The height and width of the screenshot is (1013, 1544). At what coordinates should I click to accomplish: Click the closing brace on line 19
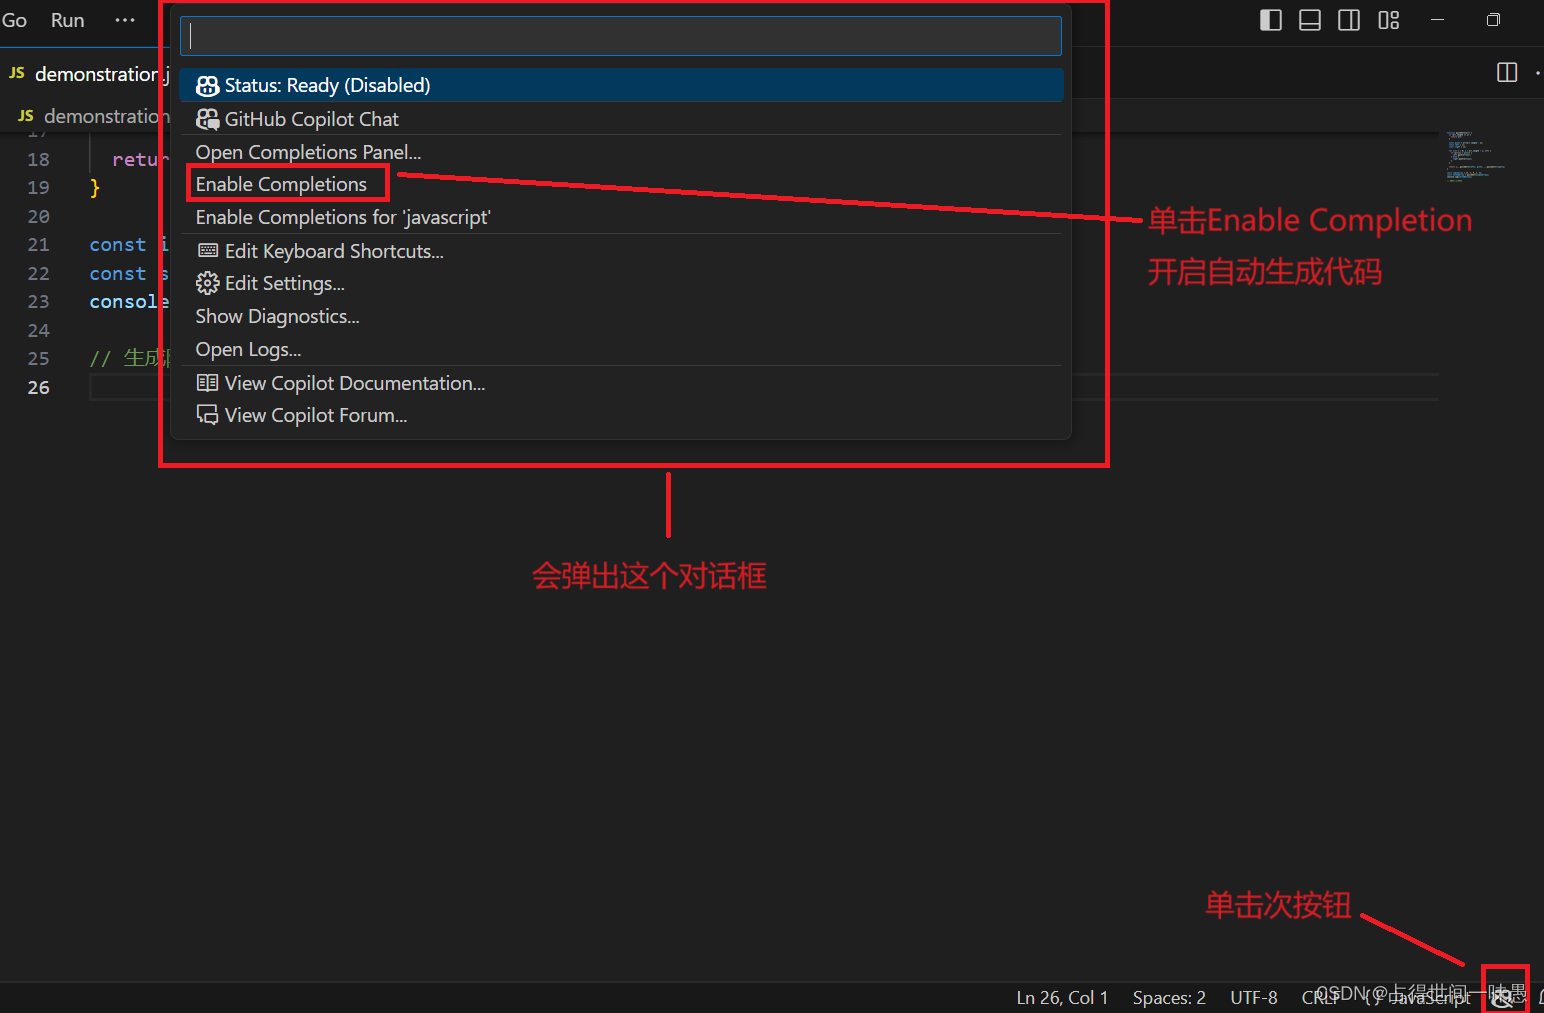[x=95, y=187]
